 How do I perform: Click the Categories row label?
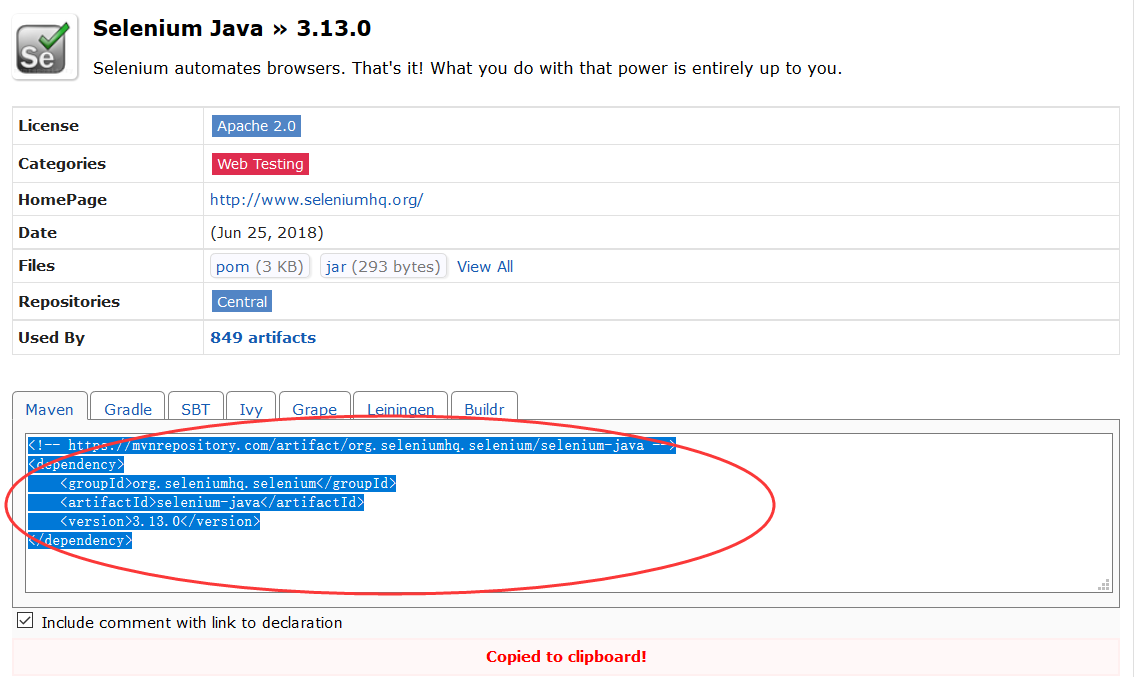(x=61, y=164)
